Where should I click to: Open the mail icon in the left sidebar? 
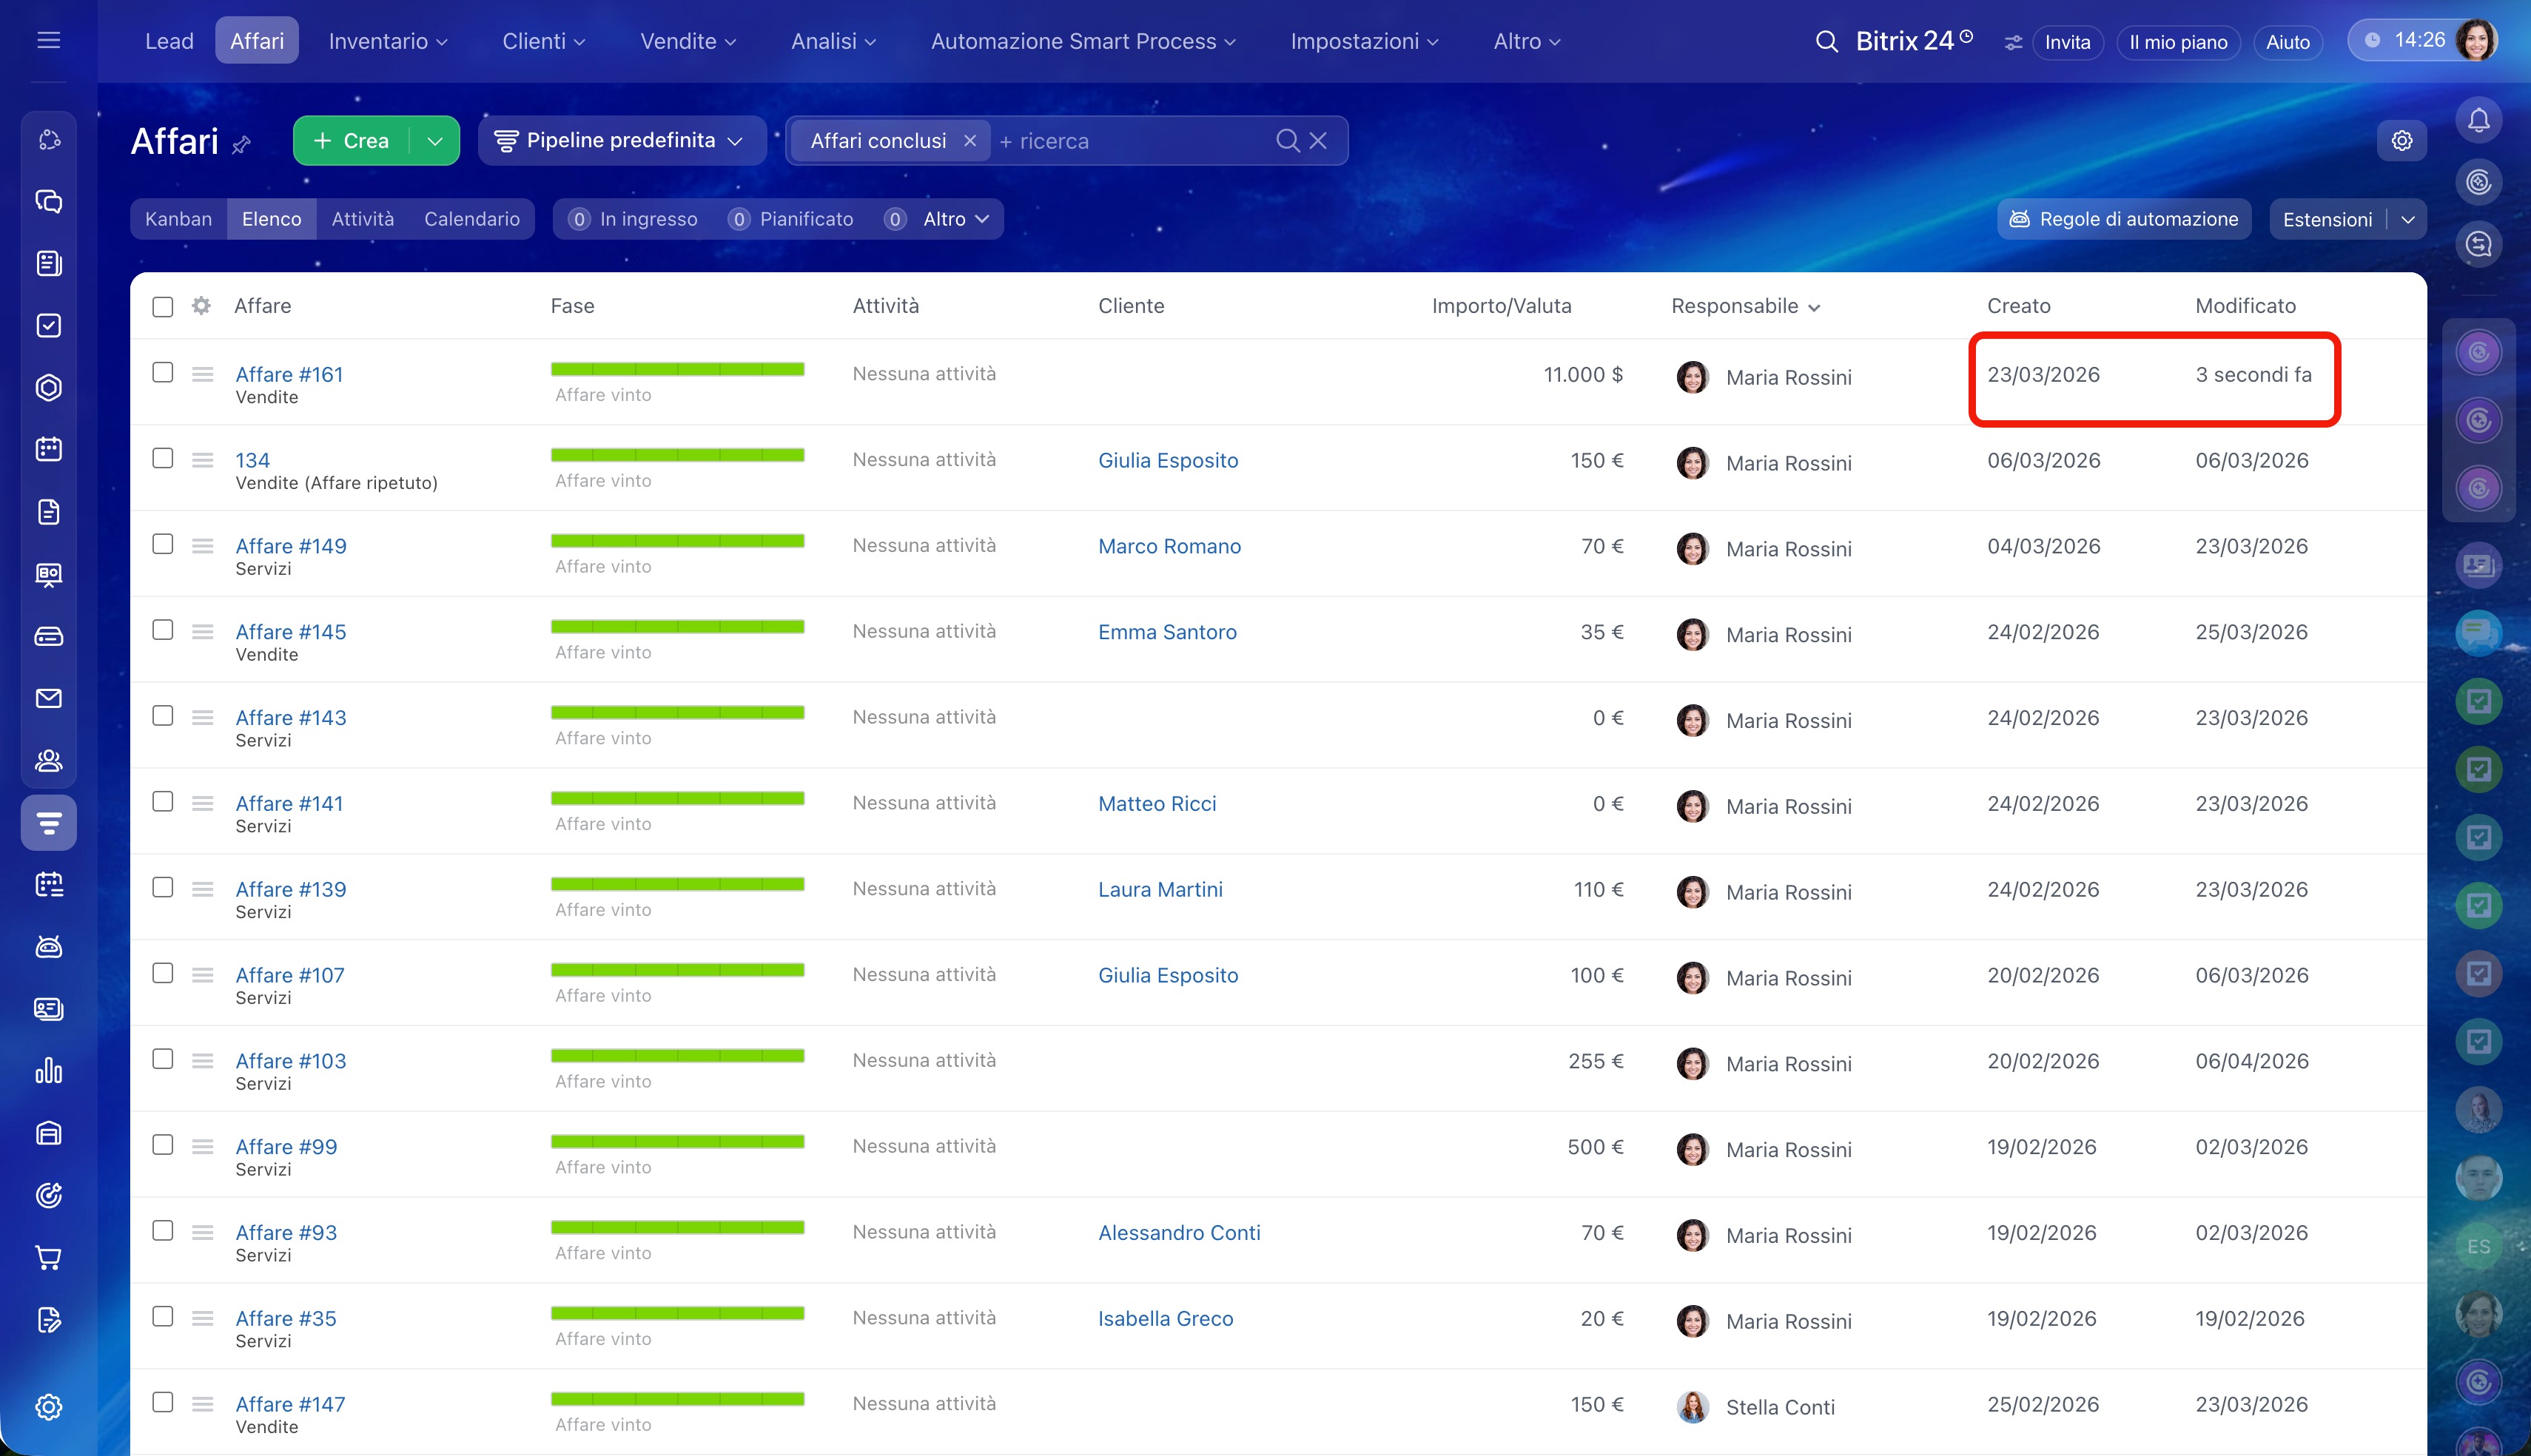tap(48, 698)
